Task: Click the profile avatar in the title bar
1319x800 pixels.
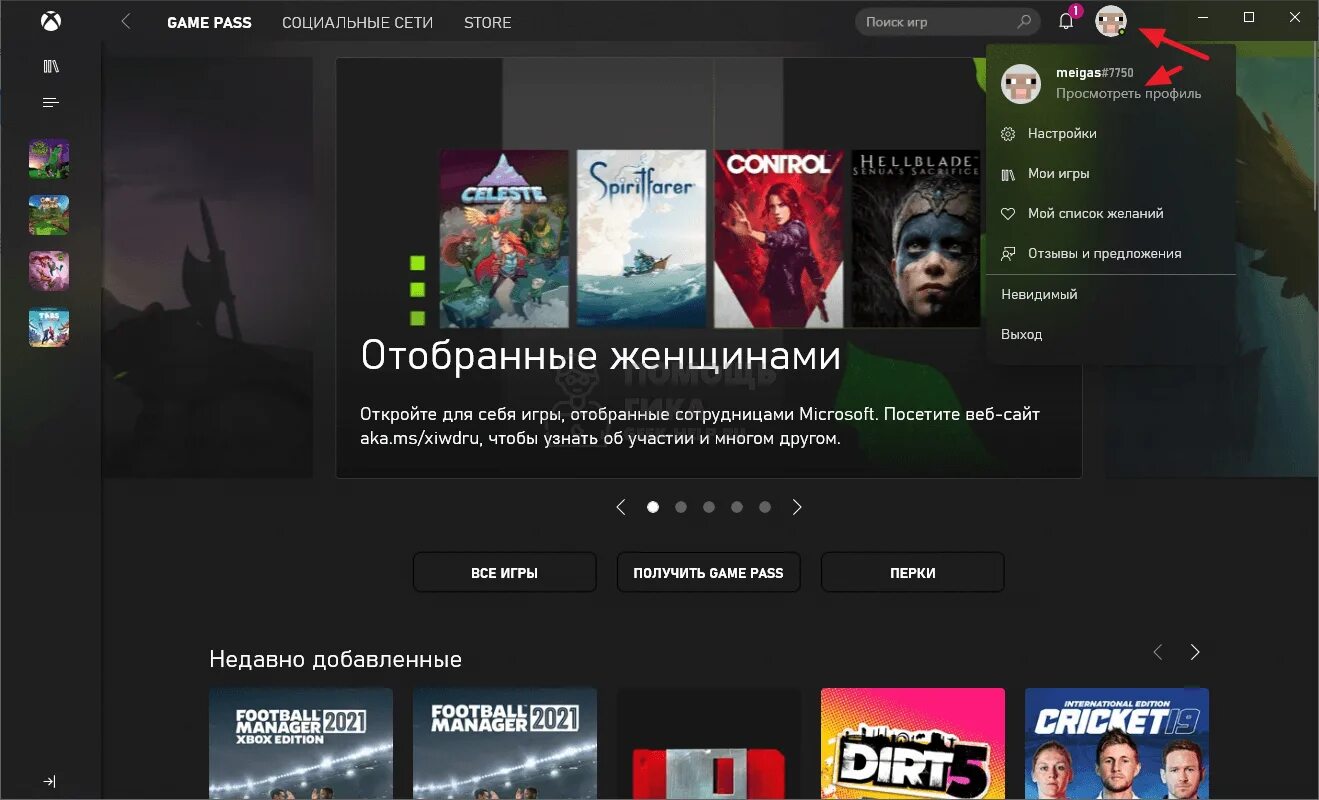Action: tap(1111, 21)
